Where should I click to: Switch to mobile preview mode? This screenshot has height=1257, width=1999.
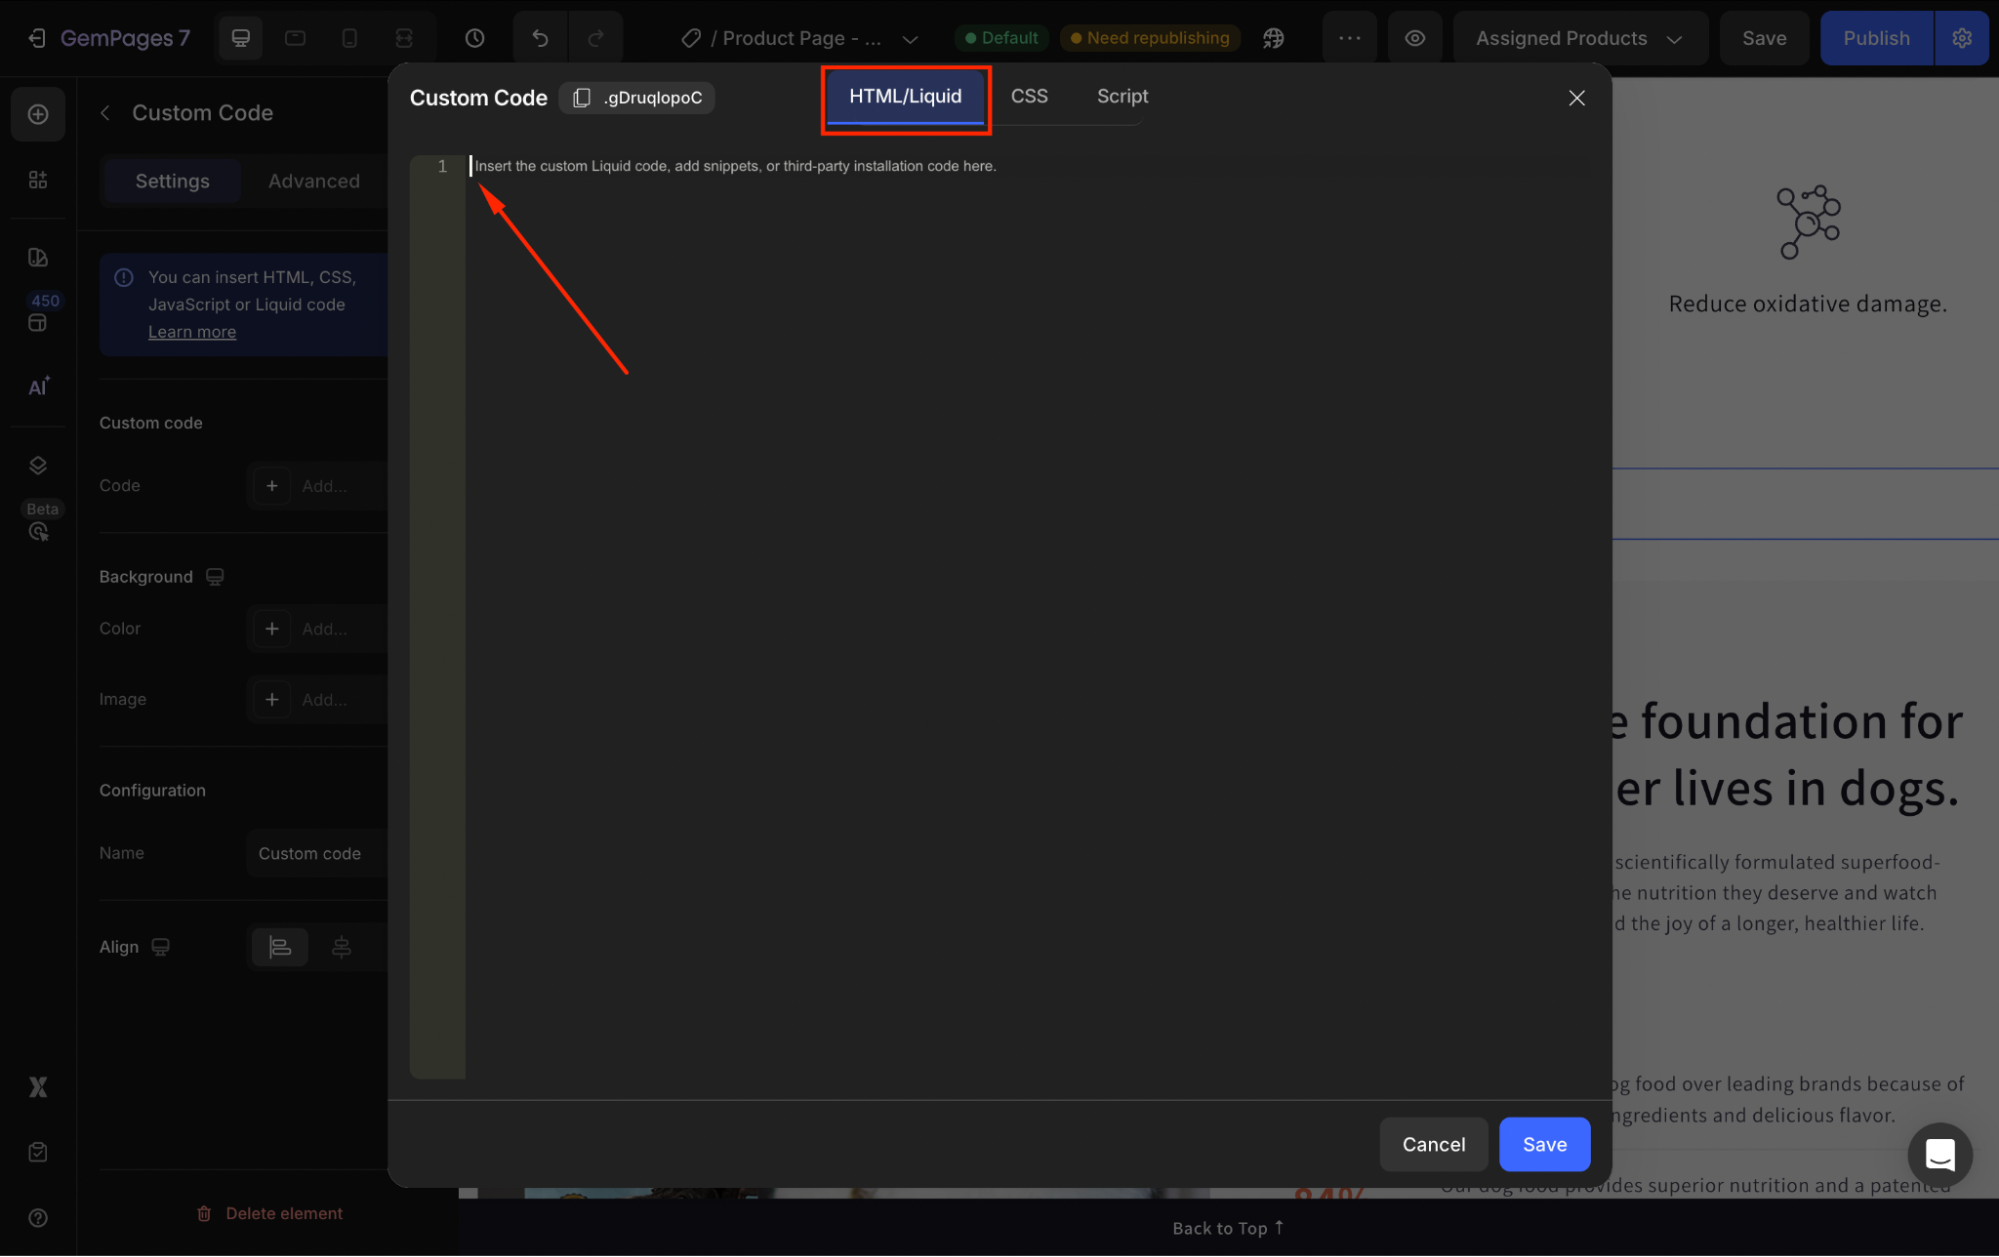[349, 37]
